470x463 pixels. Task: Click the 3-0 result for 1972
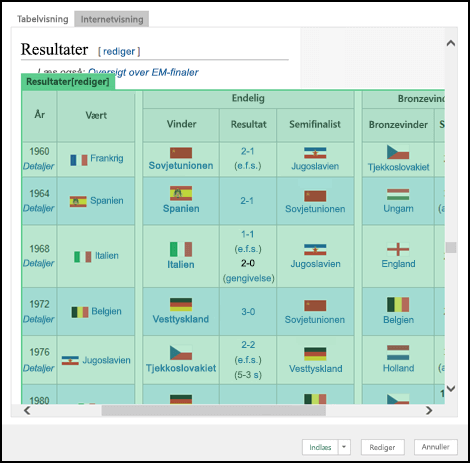click(248, 312)
